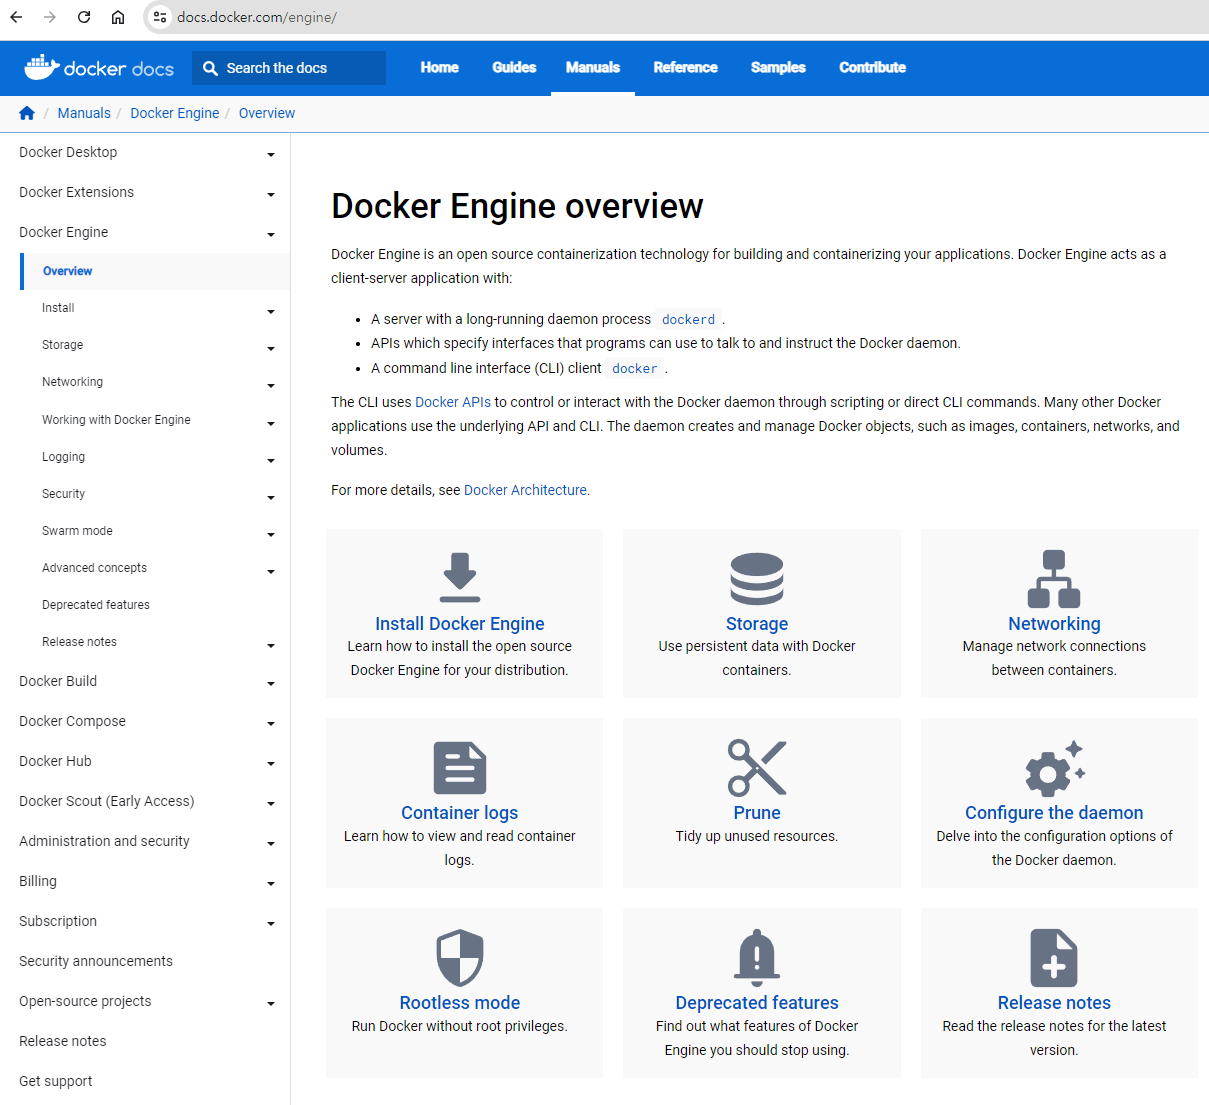This screenshot has height=1105, width=1209.
Task: Click the browser forward arrow
Action: pos(50,17)
